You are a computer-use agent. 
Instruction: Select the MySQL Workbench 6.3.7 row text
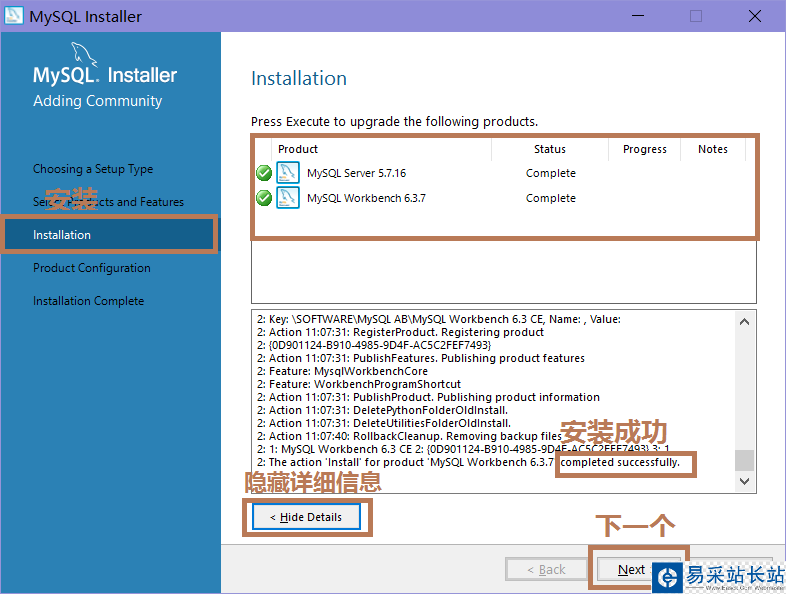[366, 198]
